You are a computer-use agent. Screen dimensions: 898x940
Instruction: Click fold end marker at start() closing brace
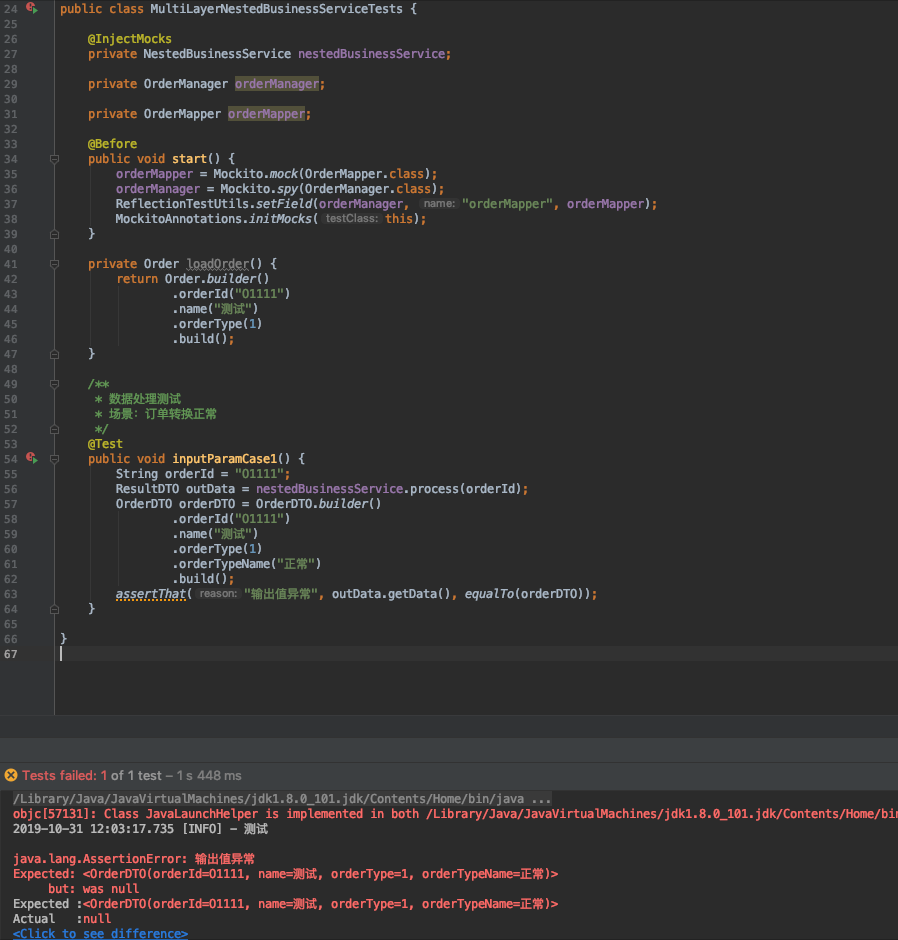pyautogui.click(x=54, y=234)
